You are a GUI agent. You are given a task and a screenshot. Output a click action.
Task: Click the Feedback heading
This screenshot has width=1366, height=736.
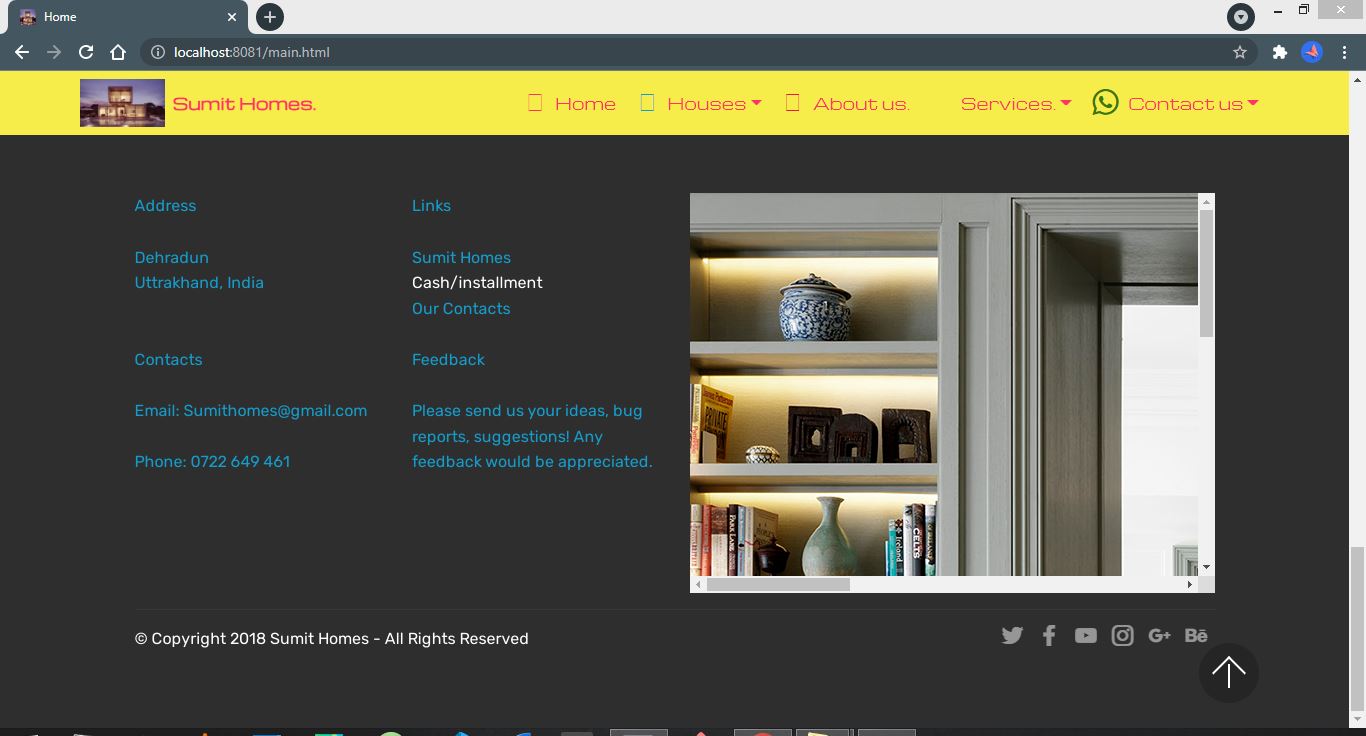pyautogui.click(x=448, y=359)
